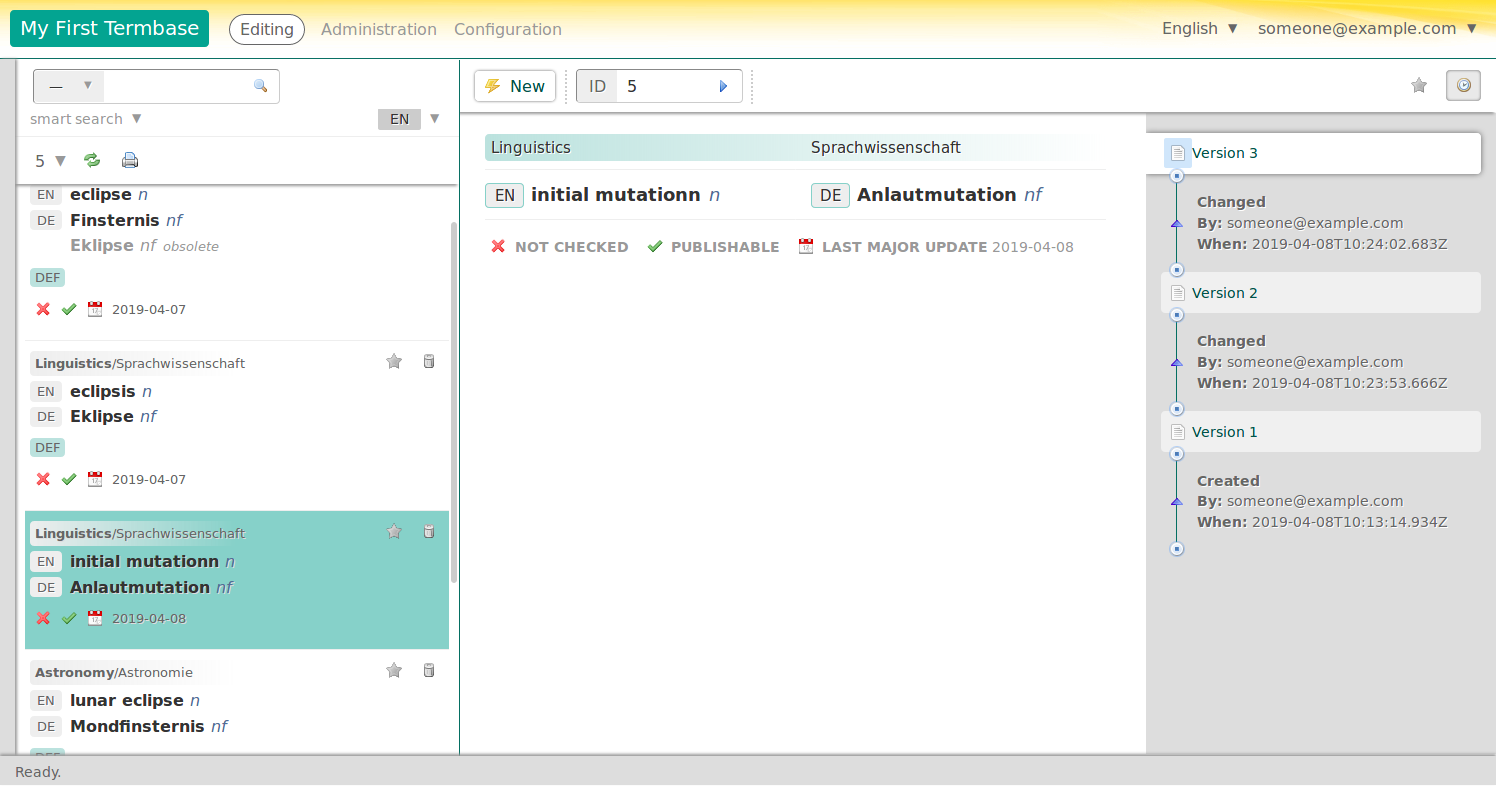Toggle publishable status via green checkmark
Image resolution: width=1496 pixels, height=786 pixels.
pyautogui.click(x=655, y=246)
